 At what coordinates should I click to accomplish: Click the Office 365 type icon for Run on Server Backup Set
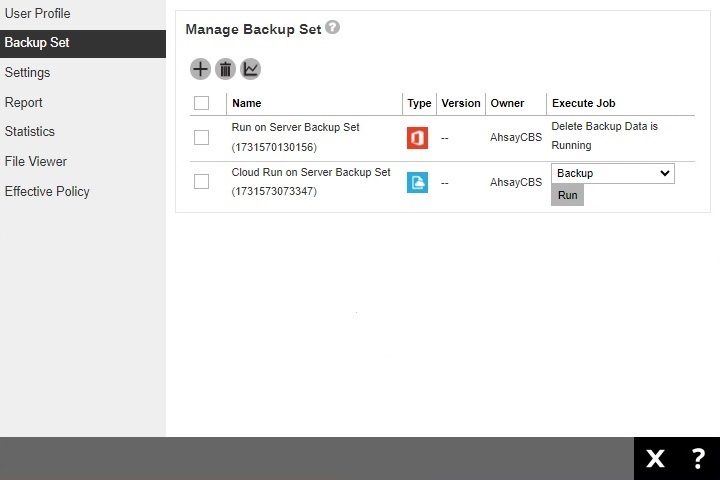[417, 138]
